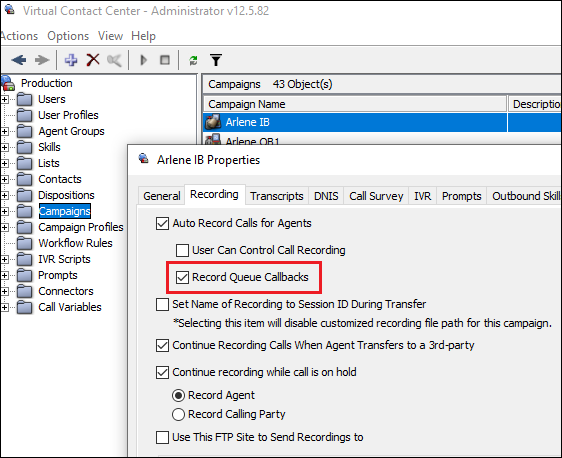
Task: Click the Add new object plus icon
Action: (71, 60)
